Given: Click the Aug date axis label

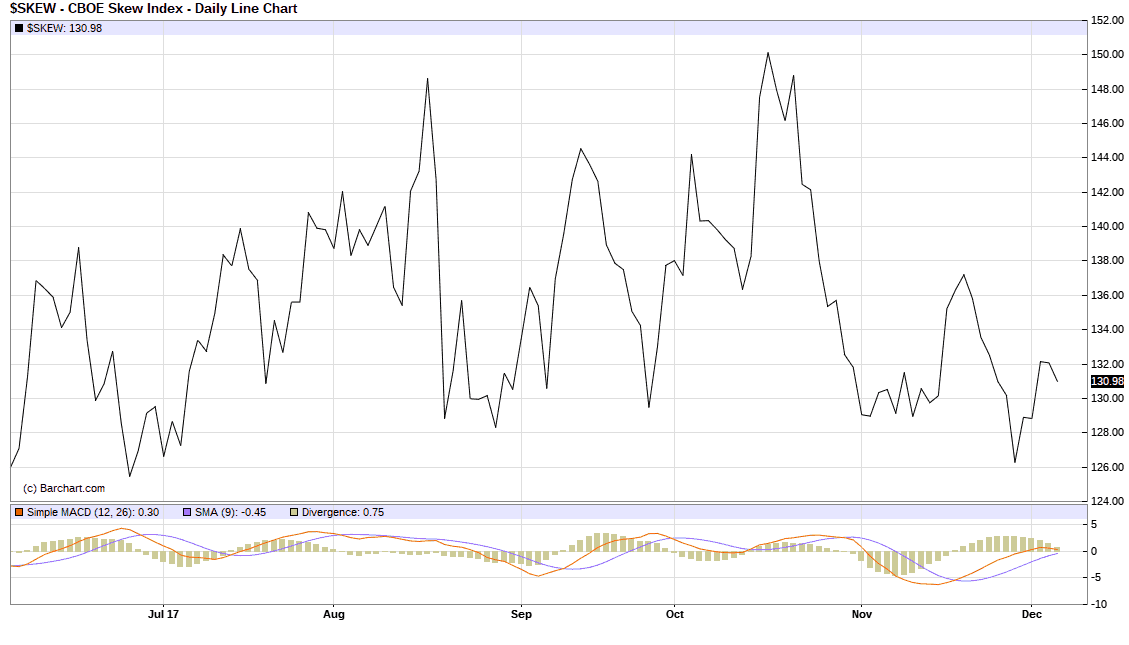Looking at the screenshot, I should [334, 615].
